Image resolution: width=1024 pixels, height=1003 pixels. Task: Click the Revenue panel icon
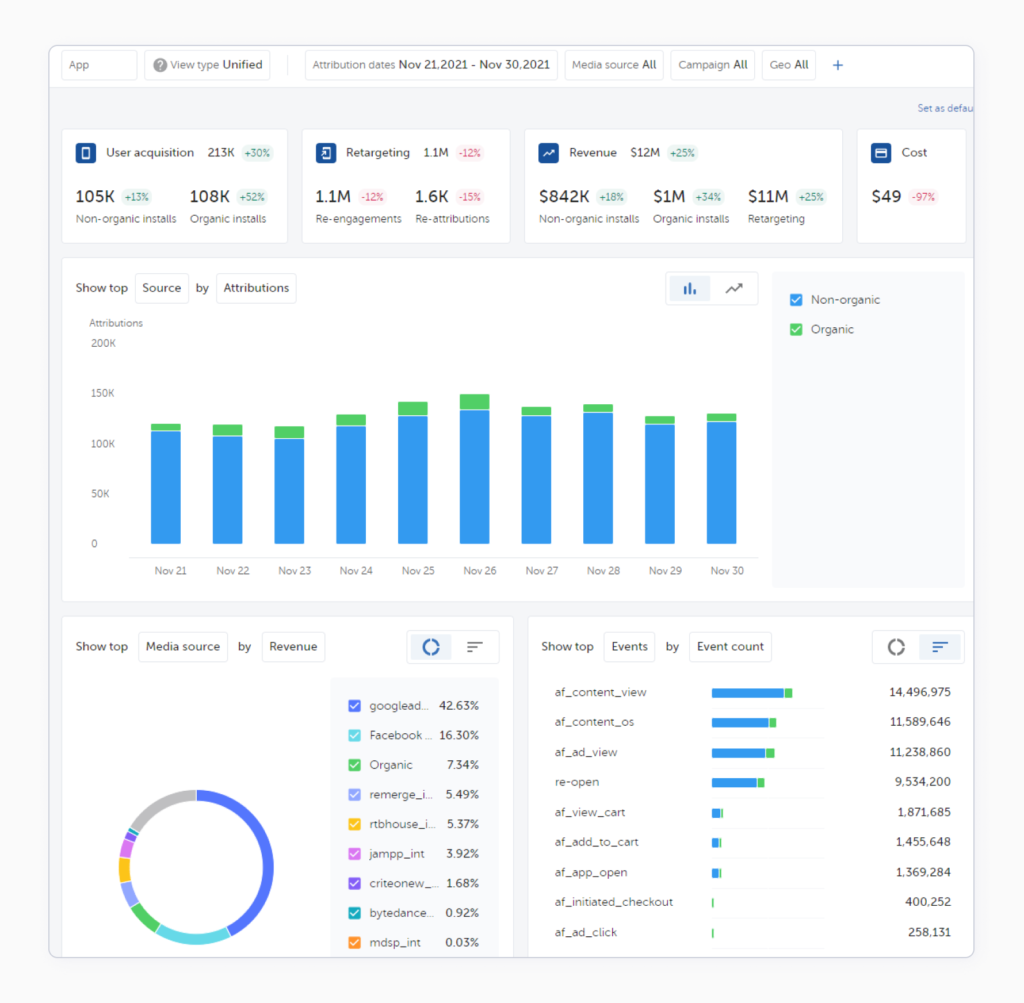[x=548, y=152]
